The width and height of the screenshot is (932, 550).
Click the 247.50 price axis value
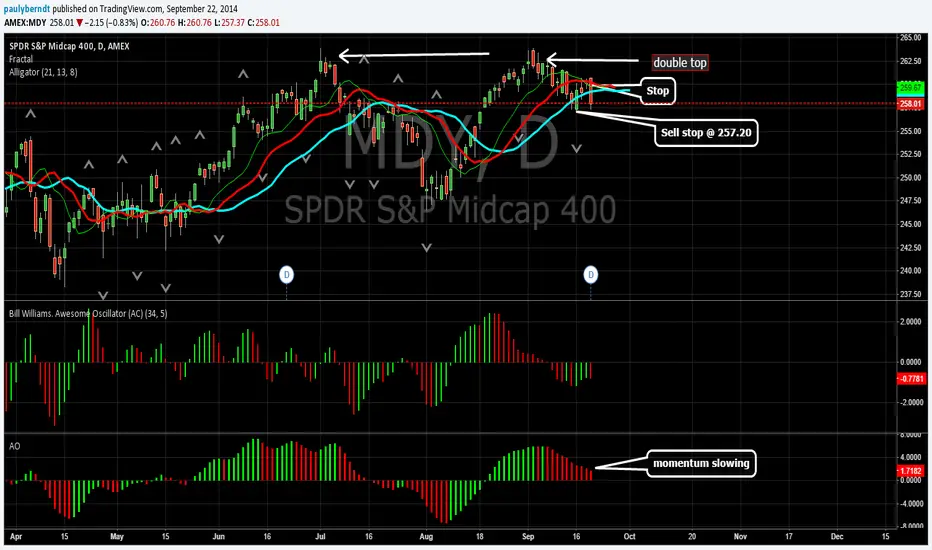click(910, 201)
